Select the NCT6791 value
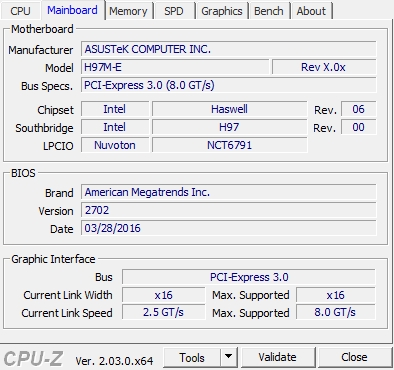Viewport: 394px width, 370px height. coord(229,145)
